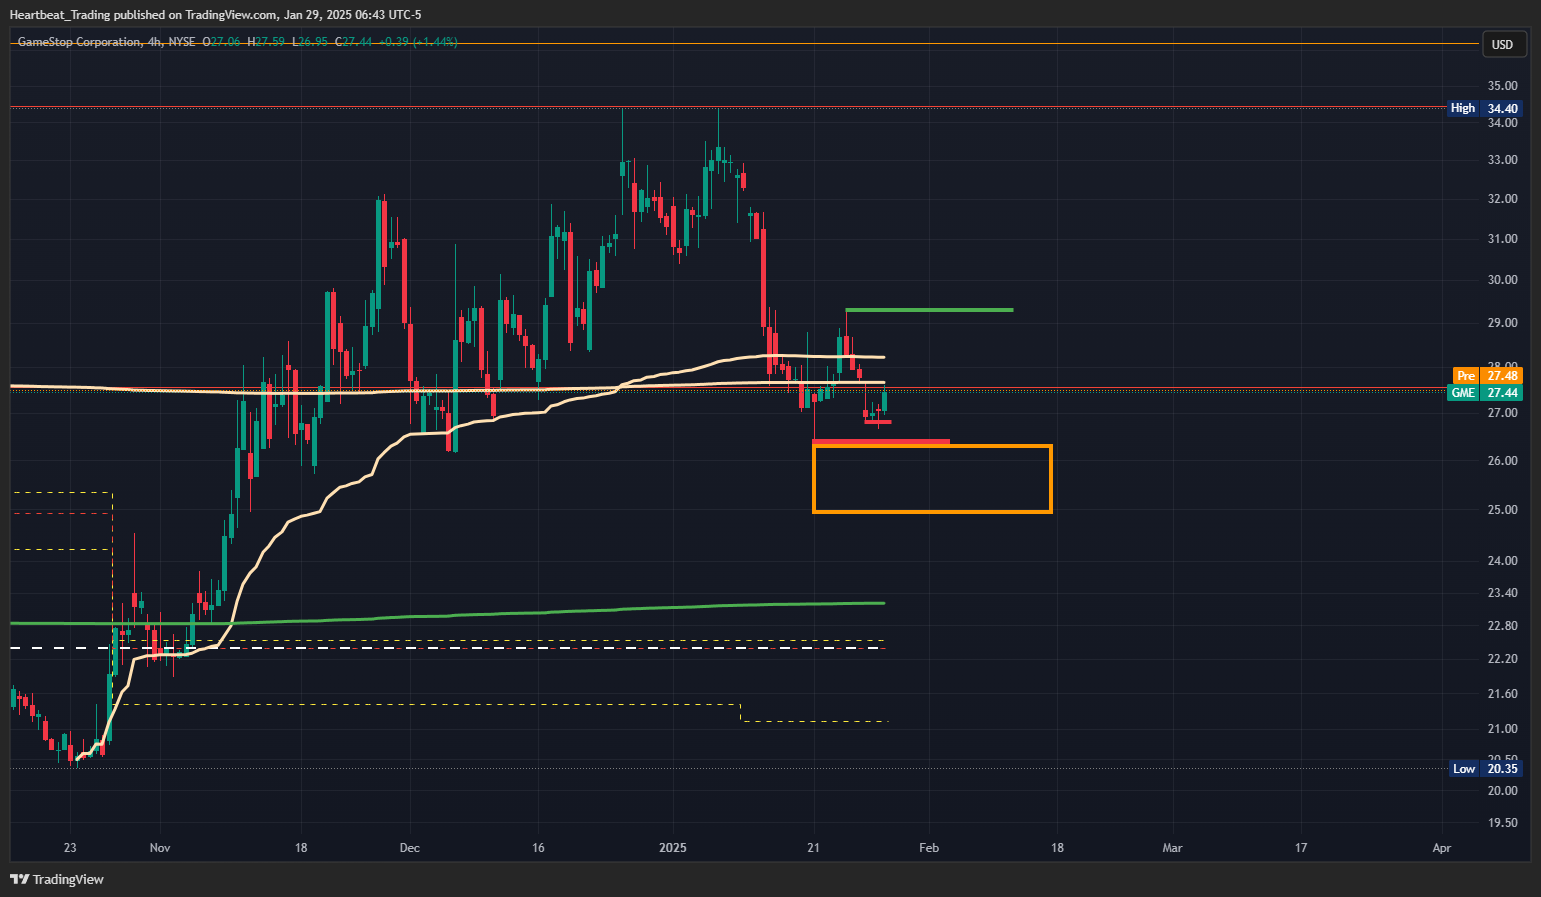1541x897 pixels.
Task: Select the short green horizontal line near 29.30
Action: [929, 310]
